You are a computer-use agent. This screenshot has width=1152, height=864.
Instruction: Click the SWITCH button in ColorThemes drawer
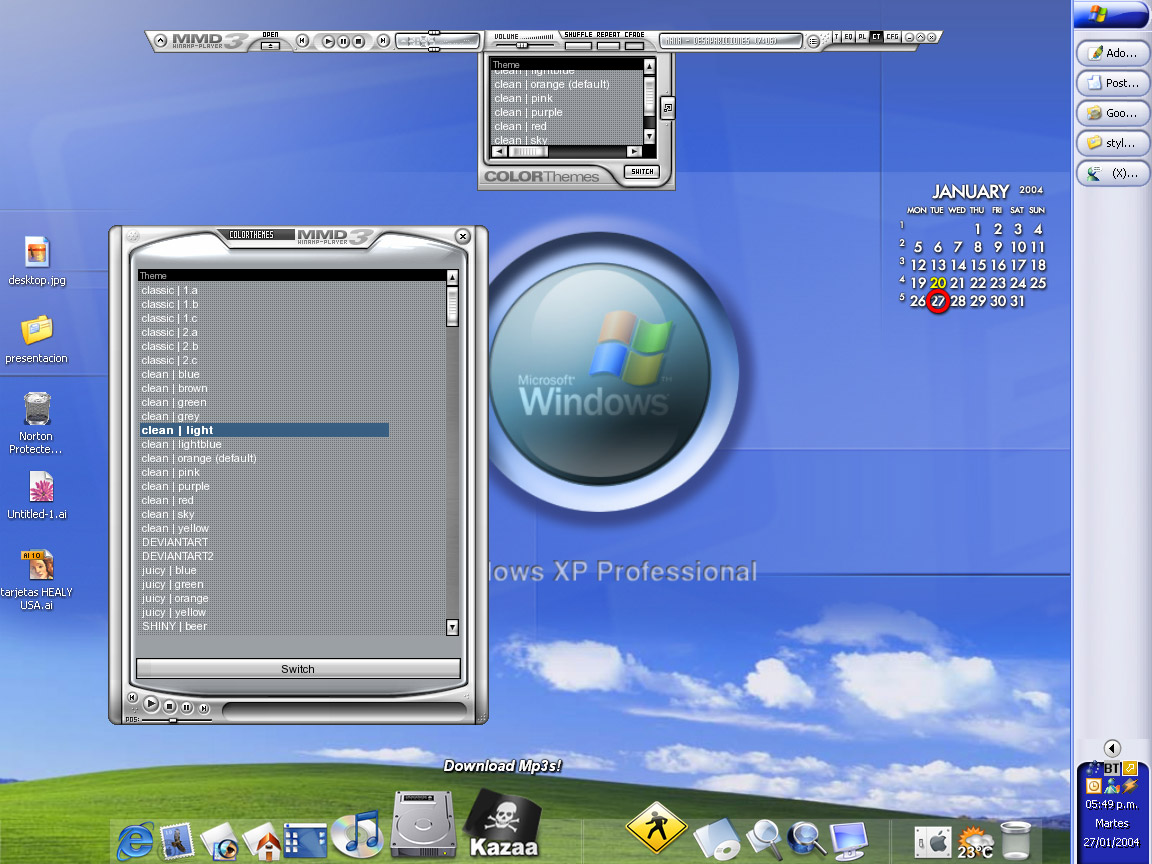[642, 171]
